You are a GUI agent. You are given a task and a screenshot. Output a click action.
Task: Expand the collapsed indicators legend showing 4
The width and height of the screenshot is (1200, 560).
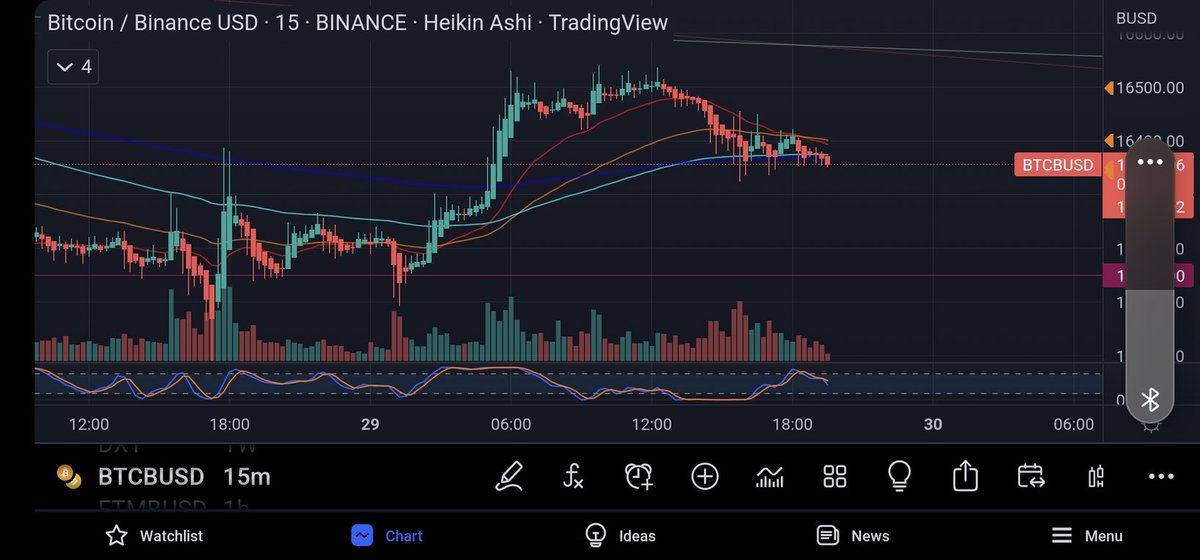73,67
